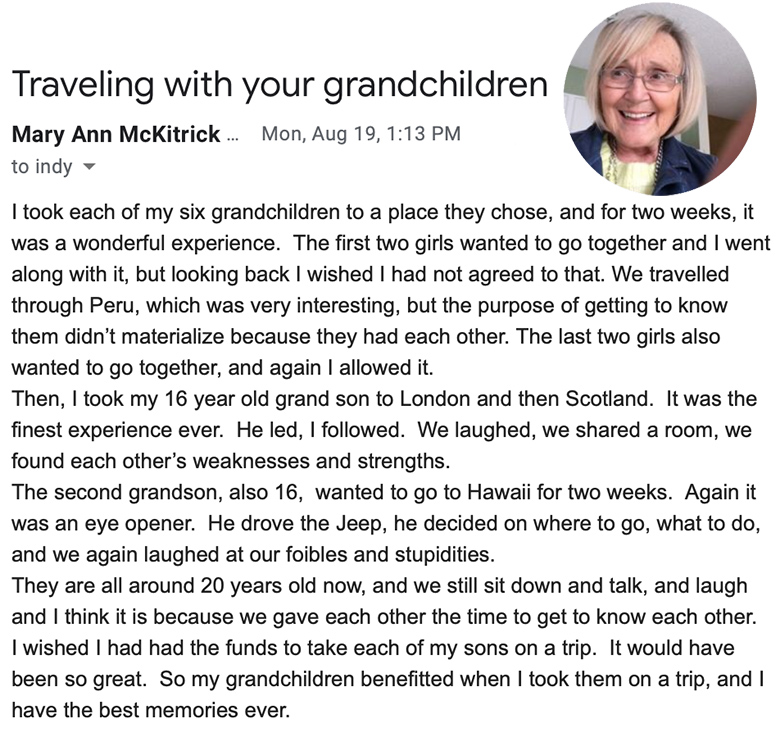The height and width of the screenshot is (730, 780).
Task: Click the phrase "finest experience ever"
Action: pyautogui.click(x=115, y=430)
